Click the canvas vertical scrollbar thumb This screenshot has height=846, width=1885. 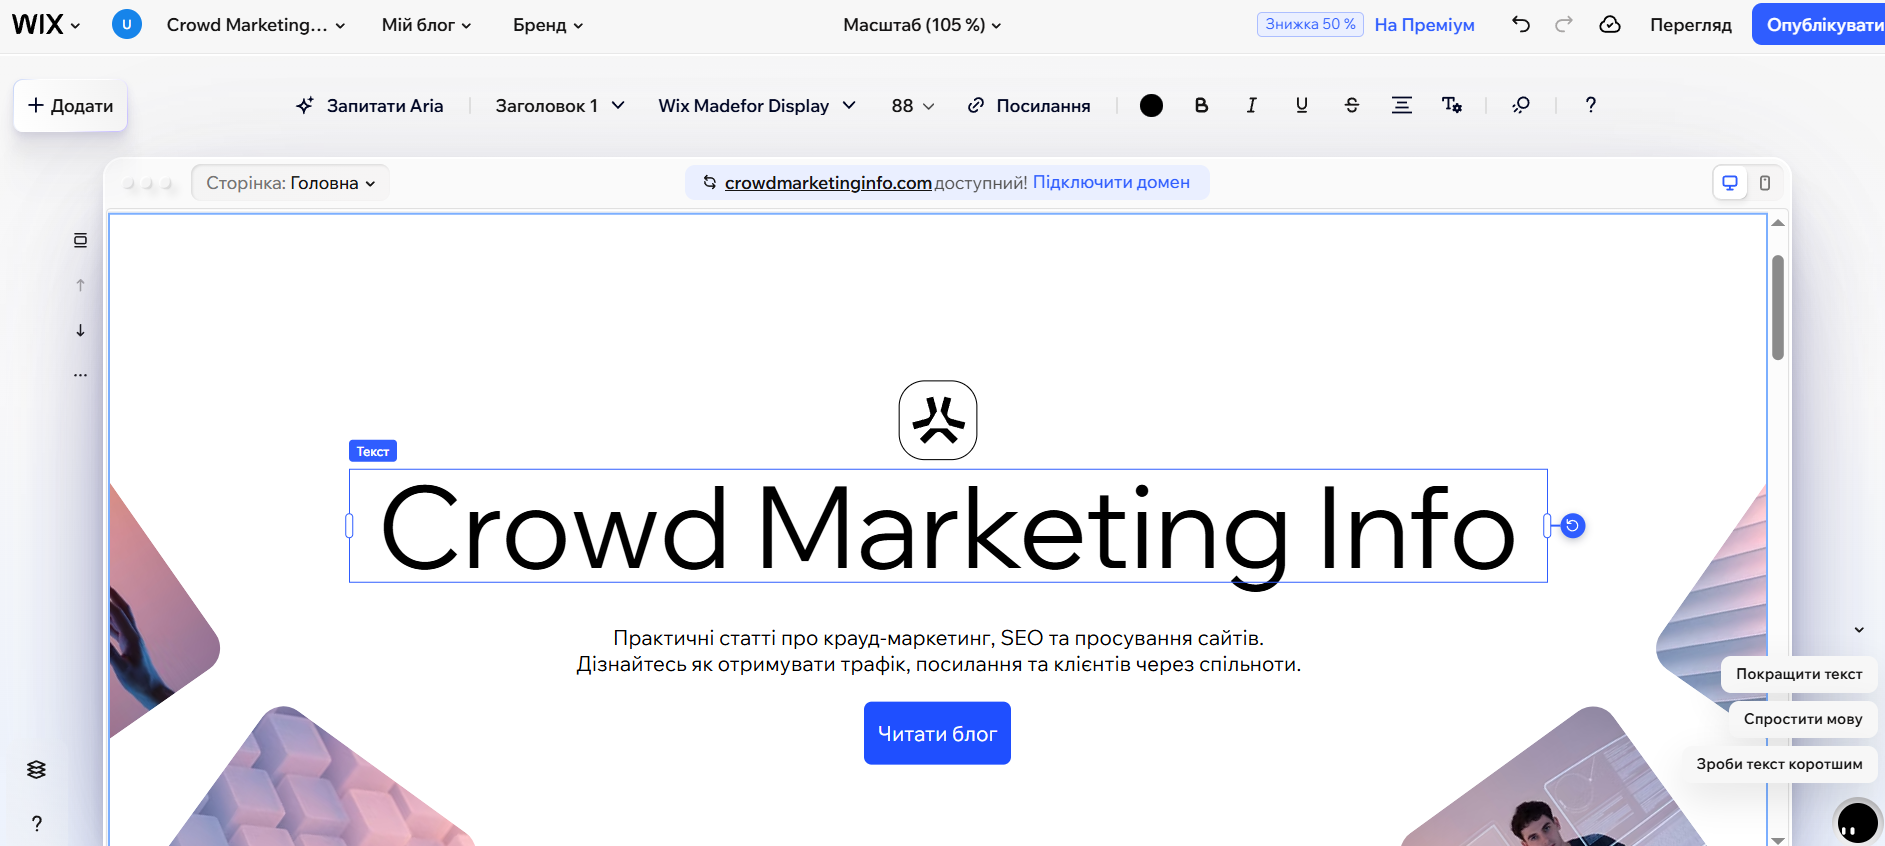(1778, 307)
